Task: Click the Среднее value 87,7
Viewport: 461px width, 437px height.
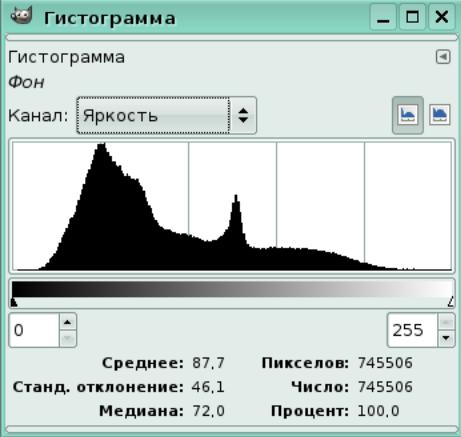Action: click(208, 363)
